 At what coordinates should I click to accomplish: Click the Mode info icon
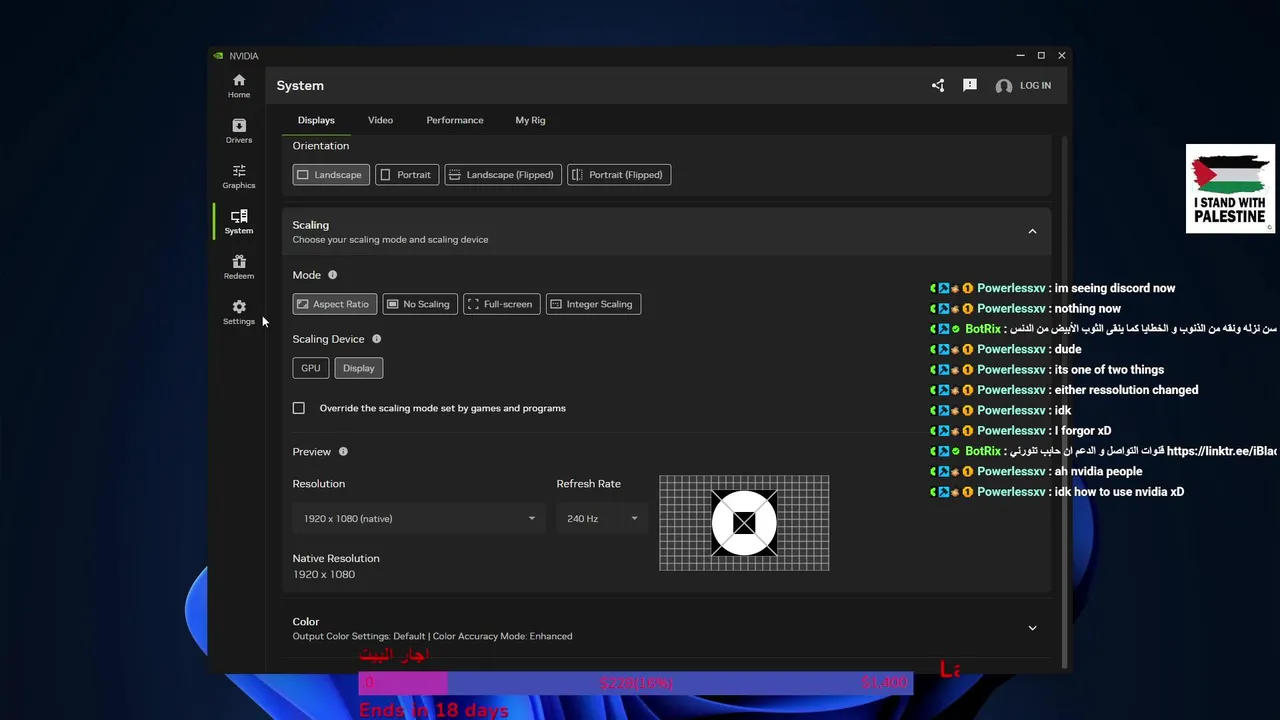333,275
